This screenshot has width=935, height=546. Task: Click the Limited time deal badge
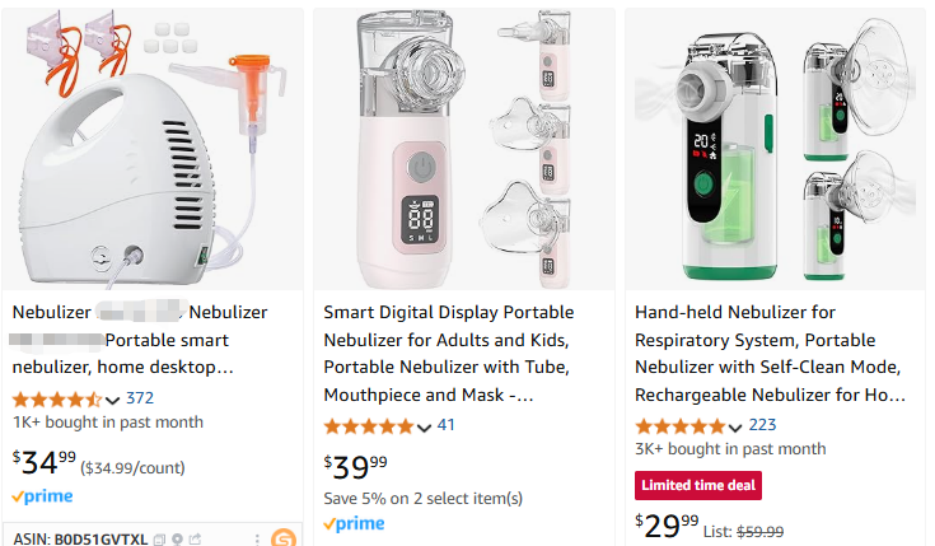(698, 486)
